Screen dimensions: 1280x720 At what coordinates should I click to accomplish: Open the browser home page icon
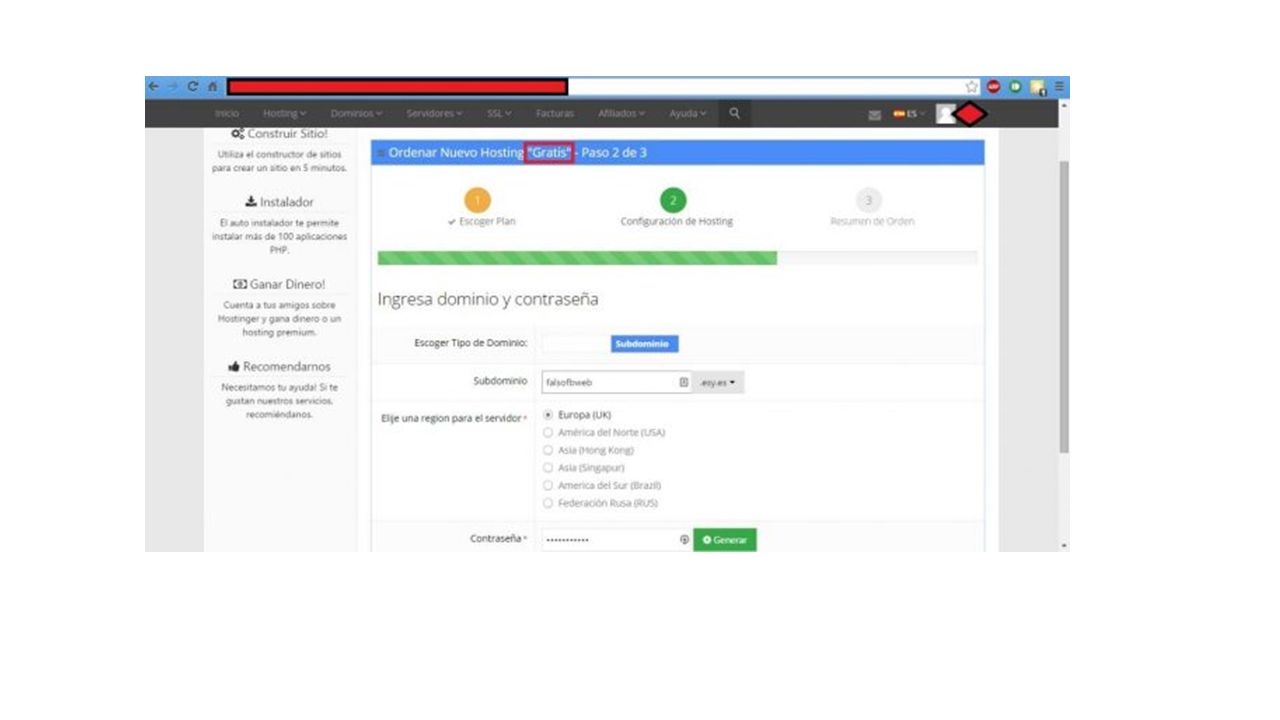pyautogui.click(x=212, y=87)
